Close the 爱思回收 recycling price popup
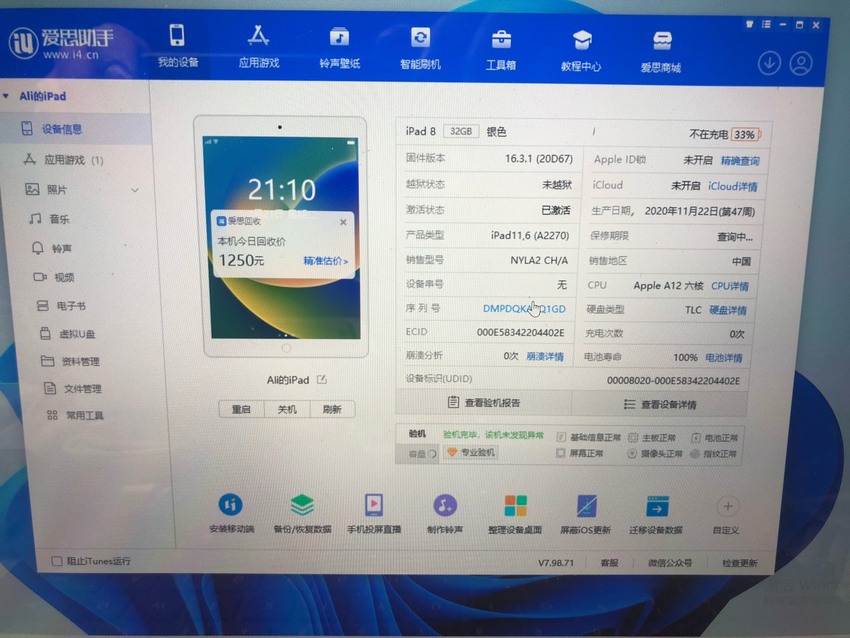 coord(343,222)
